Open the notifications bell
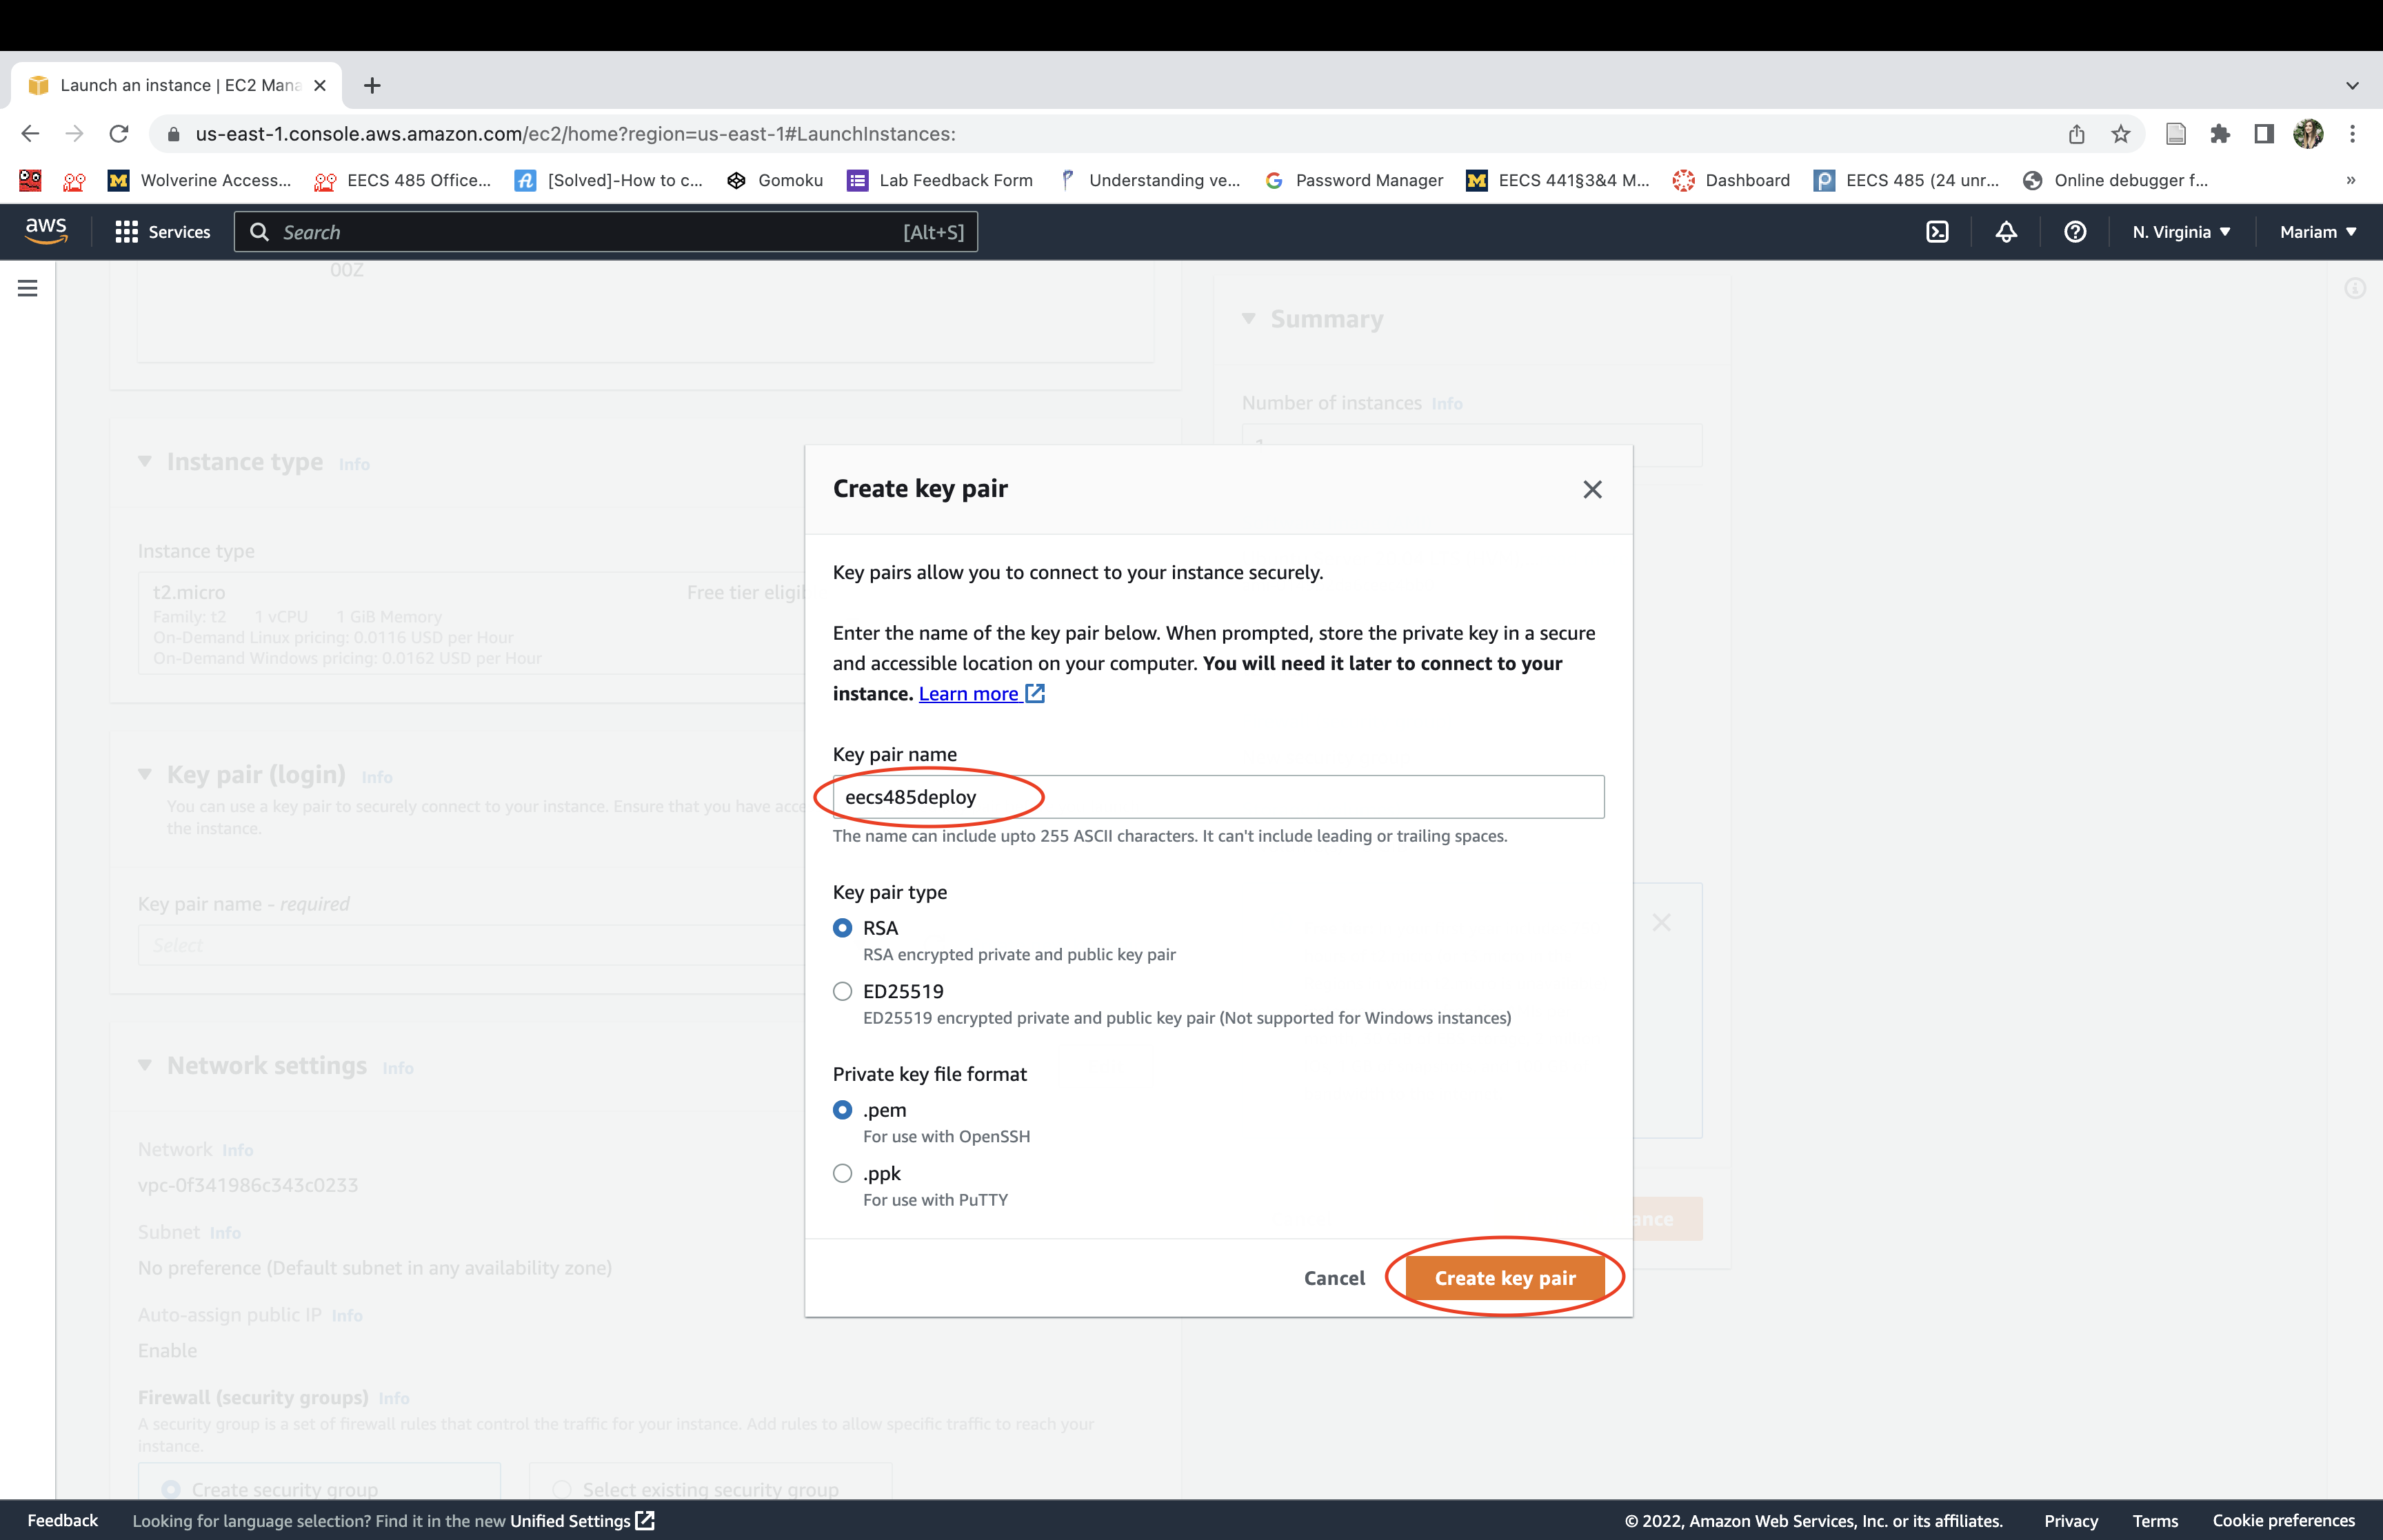Viewport: 2383px width, 1540px height. [2006, 232]
